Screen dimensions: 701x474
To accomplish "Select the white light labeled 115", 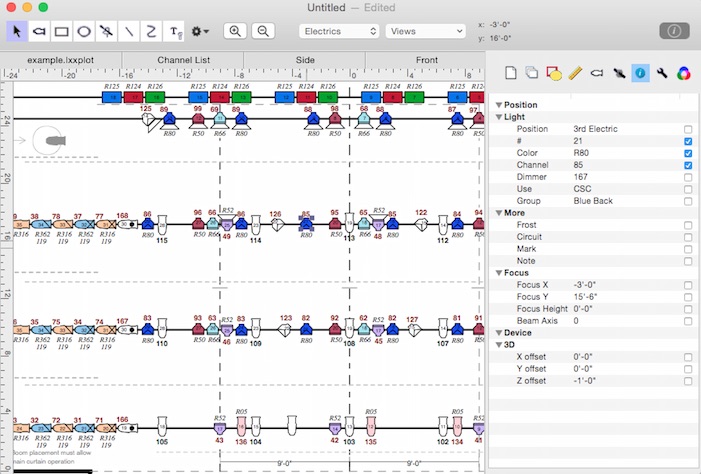I will pos(162,224).
